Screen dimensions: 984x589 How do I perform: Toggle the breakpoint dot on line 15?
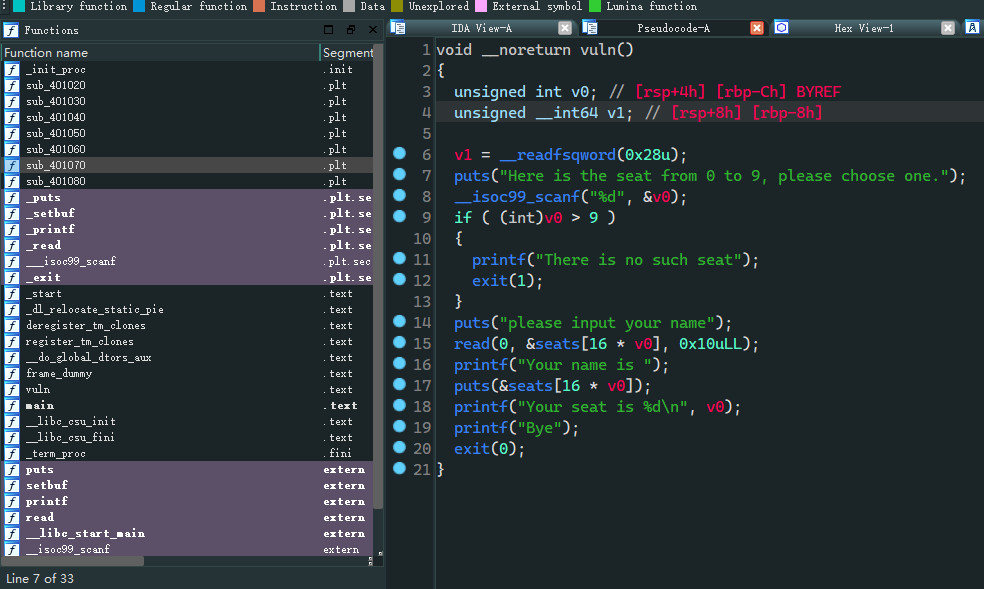pos(400,343)
